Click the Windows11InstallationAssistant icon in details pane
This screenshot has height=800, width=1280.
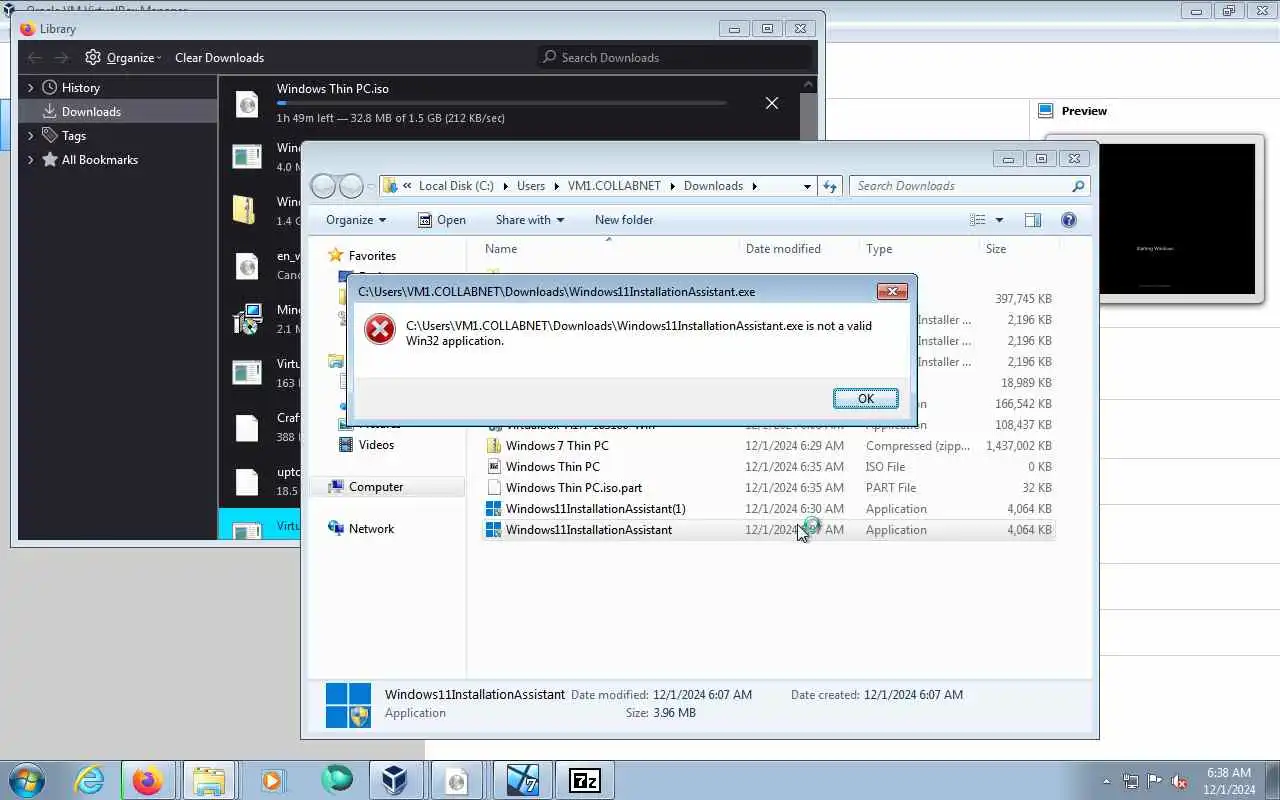click(x=348, y=704)
